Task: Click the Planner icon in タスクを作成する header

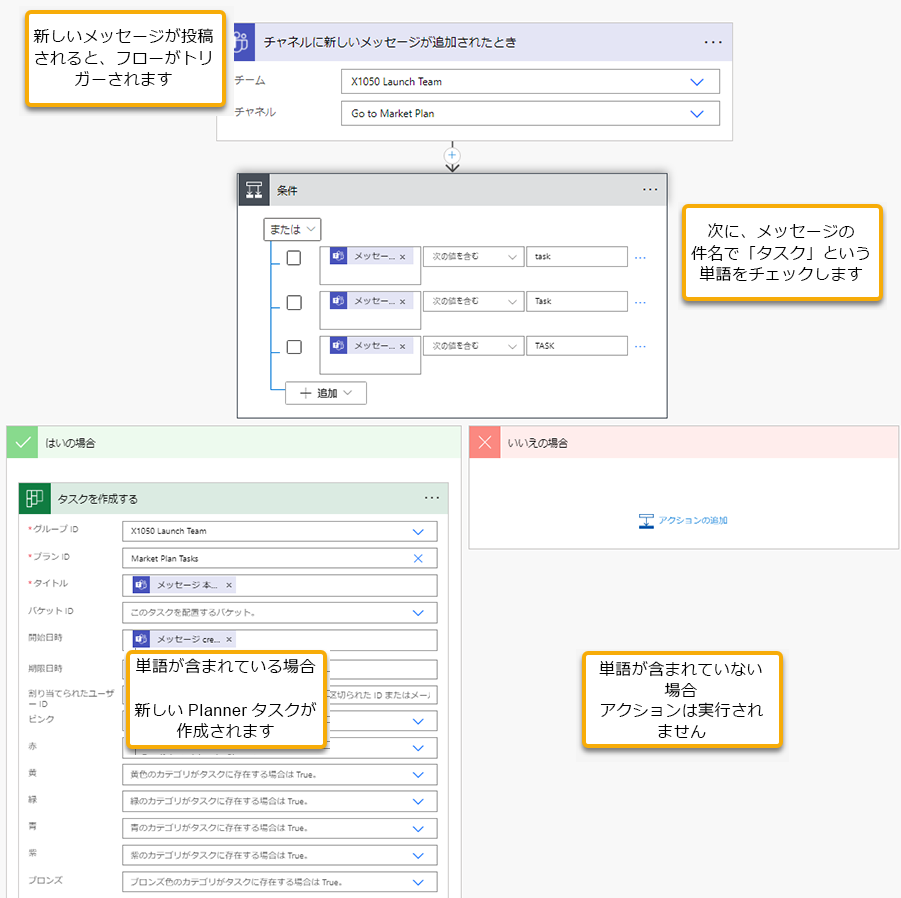Action: [x=34, y=498]
